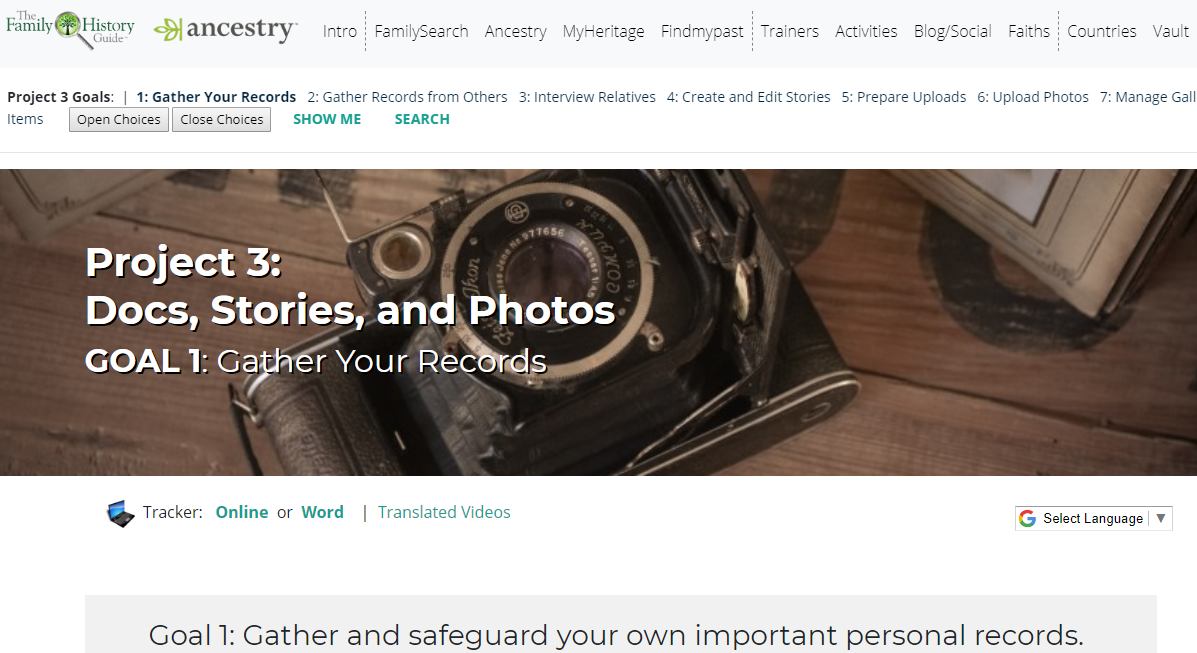
Task: Click the laptop Tracker icon
Action: coord(120,513)
